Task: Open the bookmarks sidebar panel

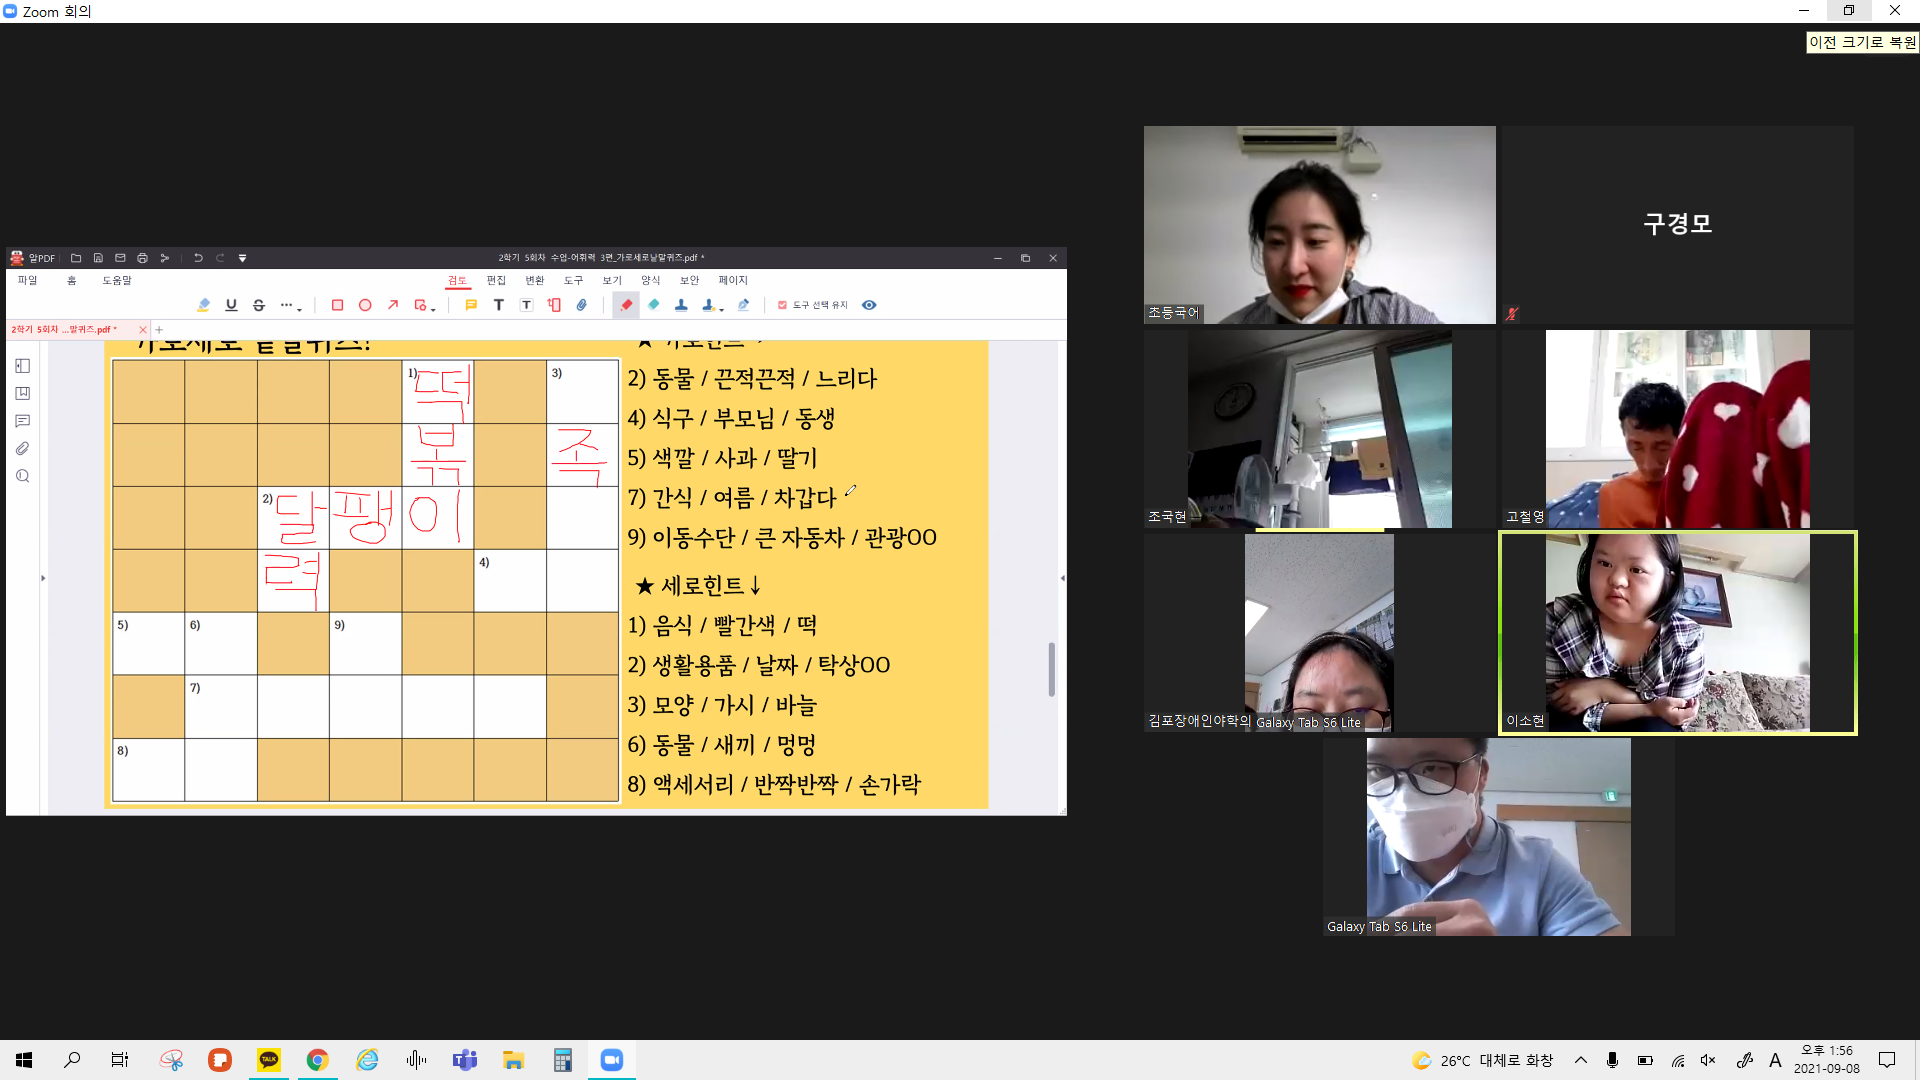Action: coord(23,394)
